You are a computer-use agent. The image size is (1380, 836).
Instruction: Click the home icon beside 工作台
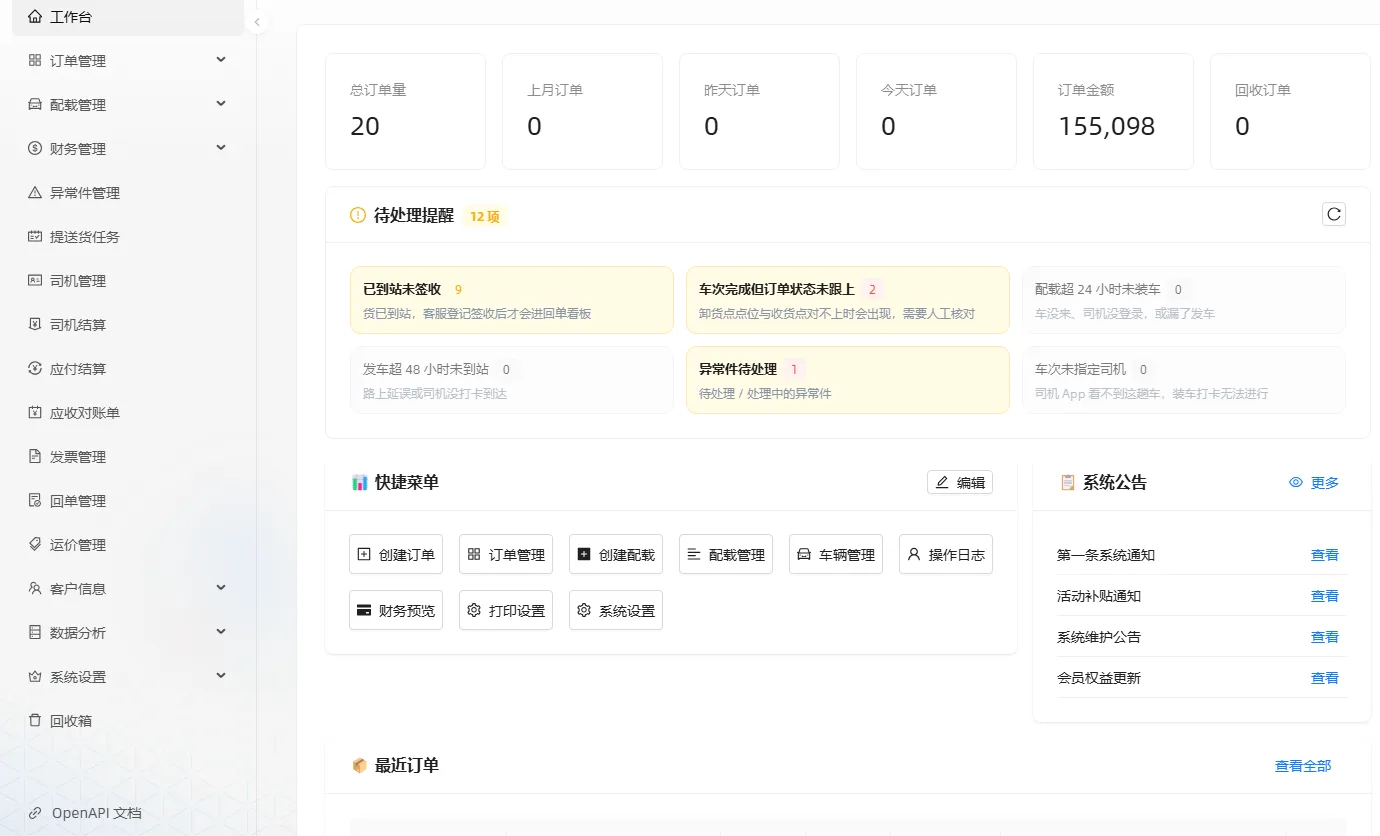tap(35, 16)
